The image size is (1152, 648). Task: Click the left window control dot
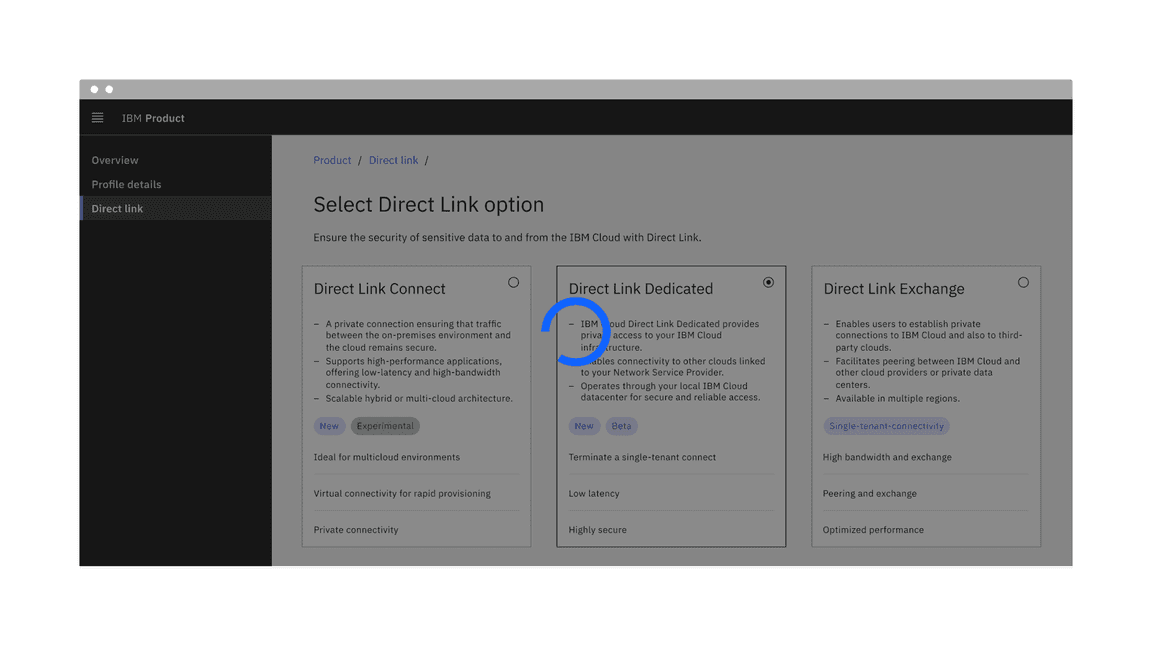pos(93,88)
